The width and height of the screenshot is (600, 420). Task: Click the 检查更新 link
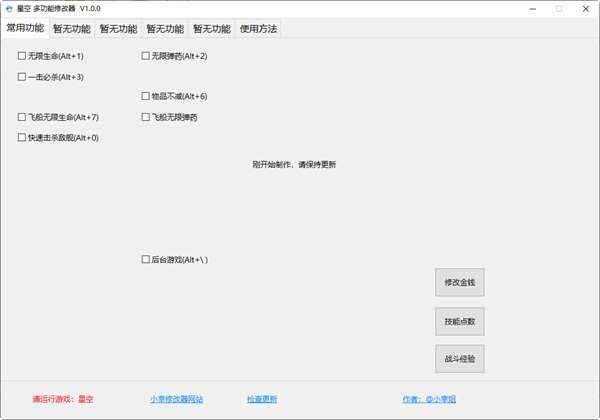click(x=261, y=399)
